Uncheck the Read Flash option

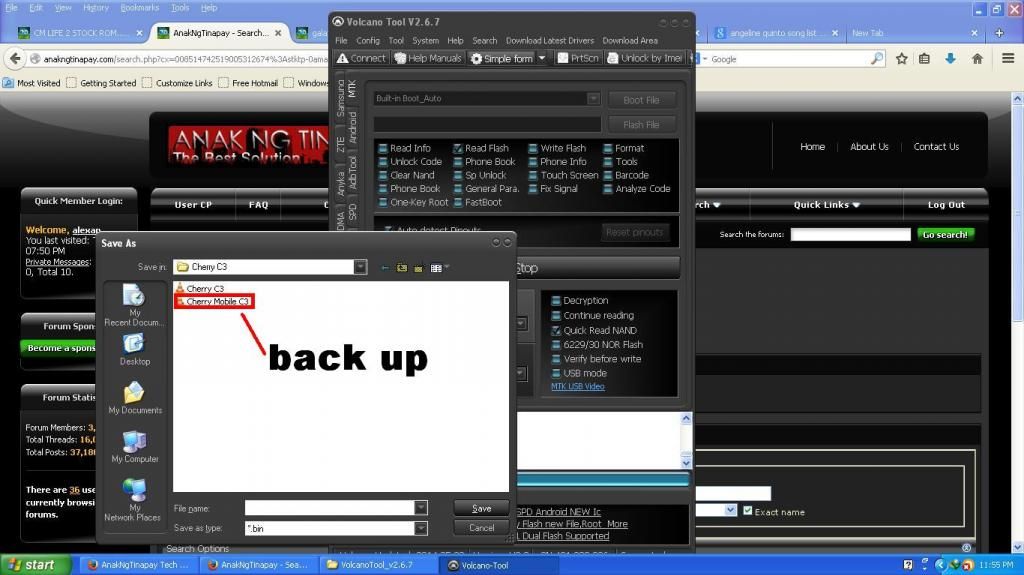click(459, 148)
